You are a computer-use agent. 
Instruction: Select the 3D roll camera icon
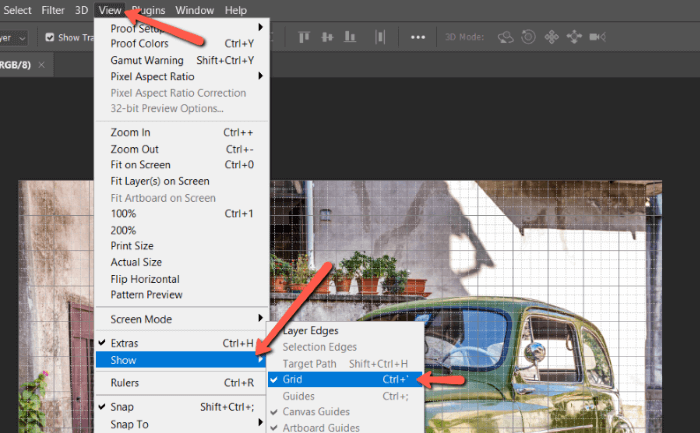pos(529,37)
